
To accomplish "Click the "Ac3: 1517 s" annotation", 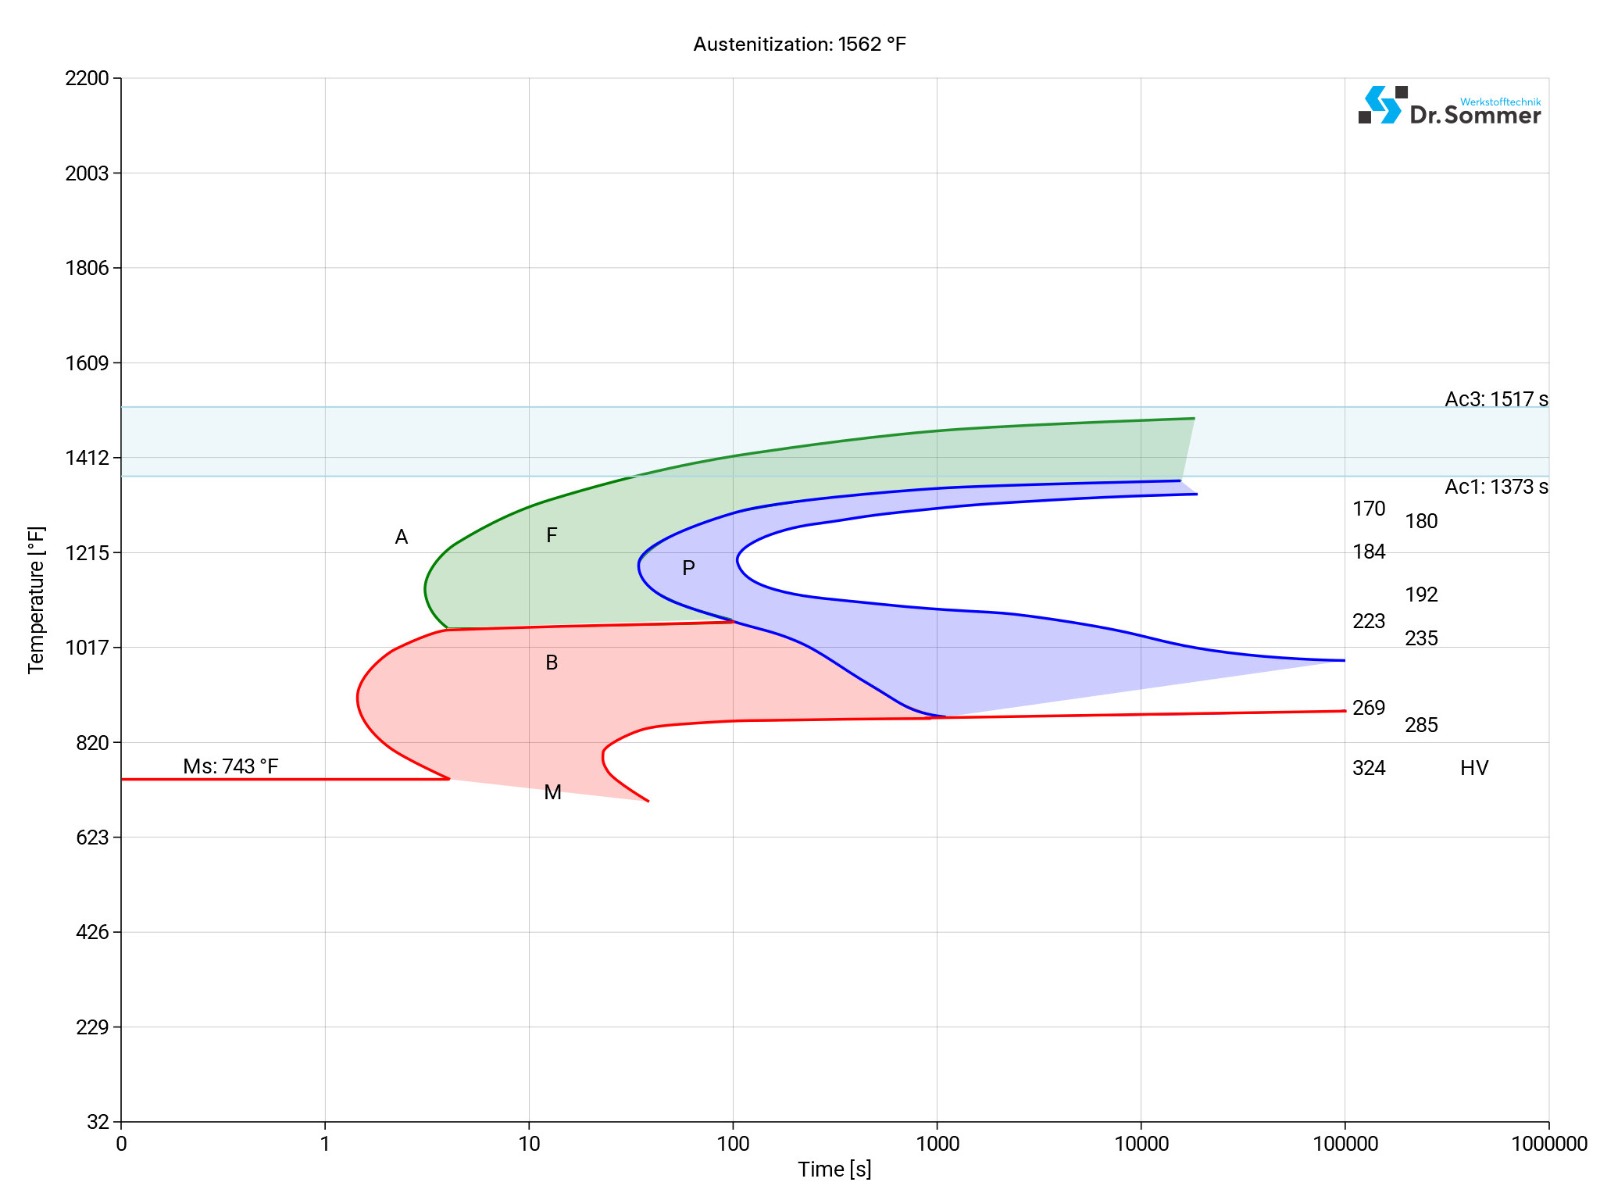I will pyautogui.click(x=1495, y=399).
